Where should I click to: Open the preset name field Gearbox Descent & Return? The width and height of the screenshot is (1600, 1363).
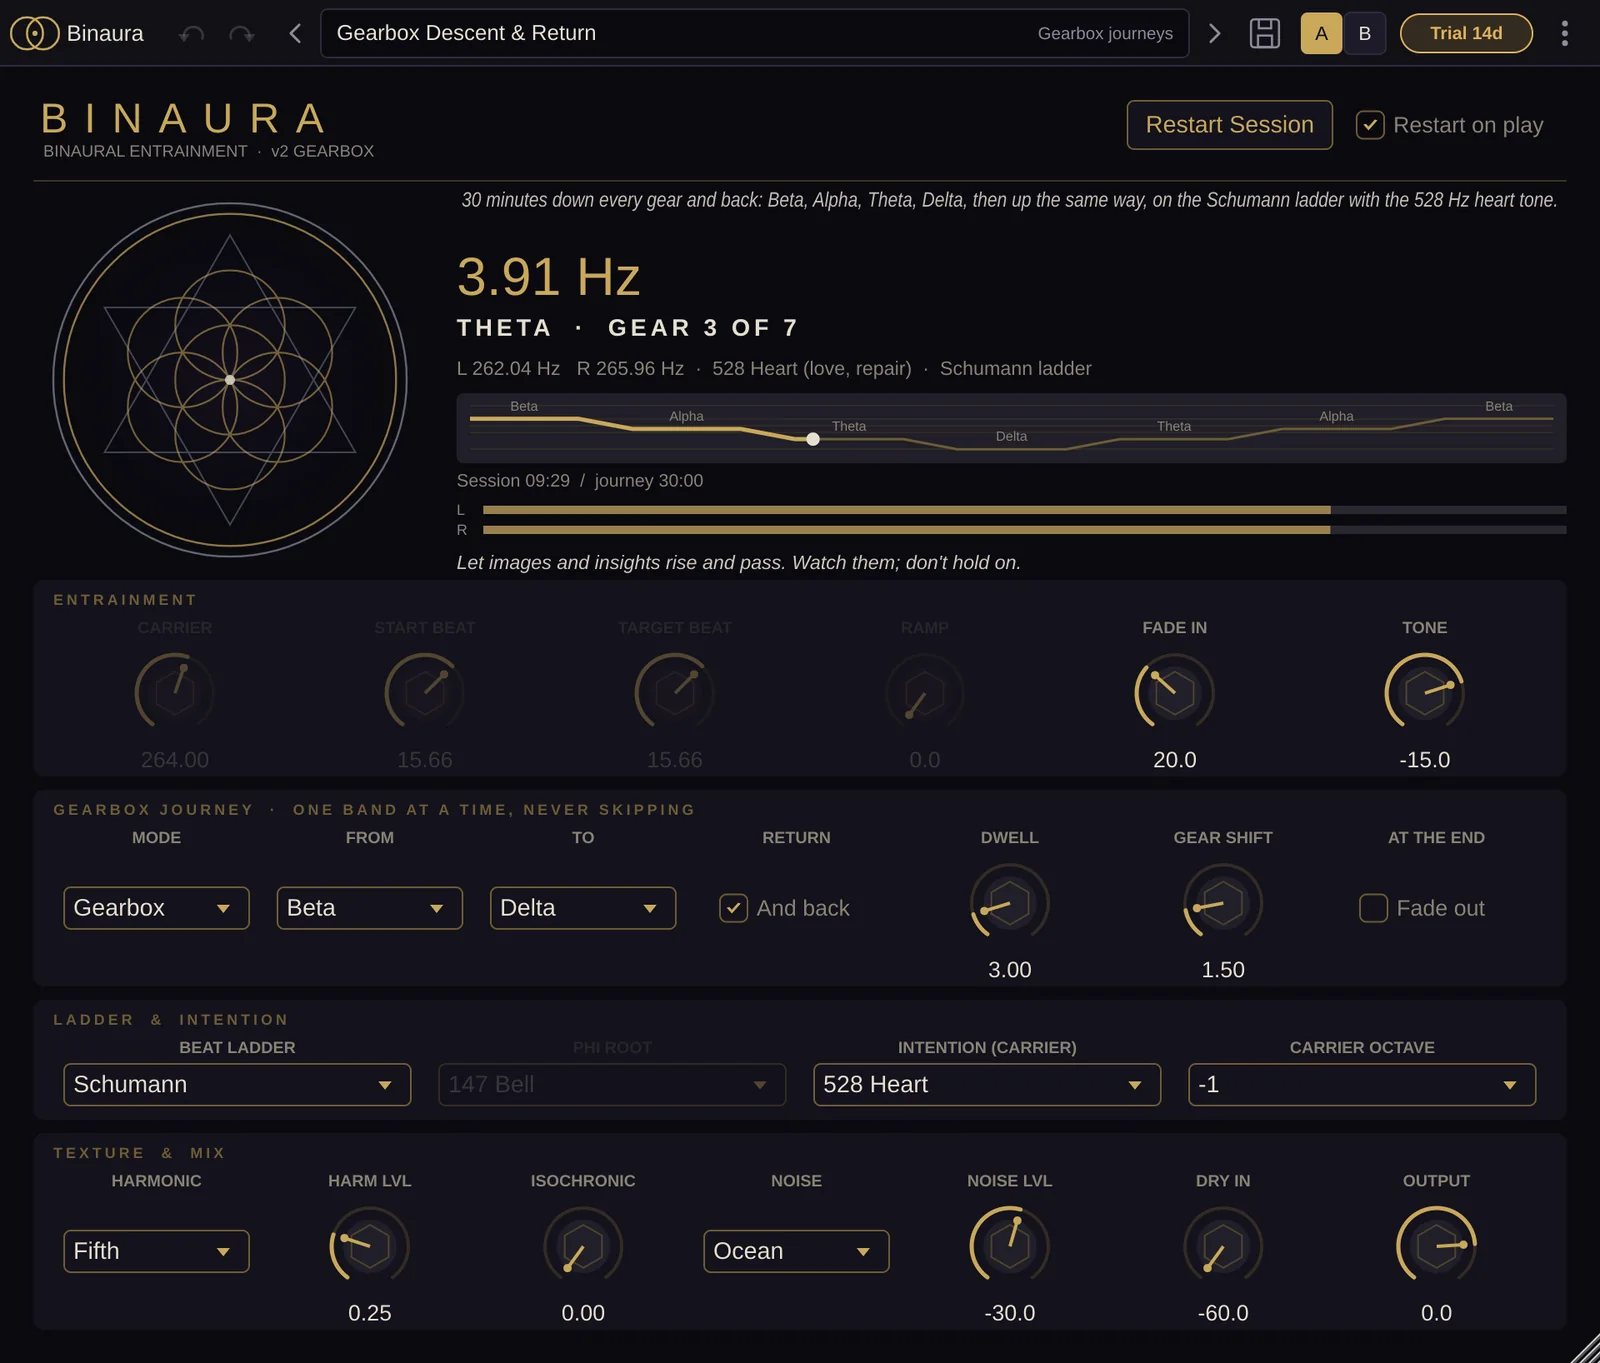coord(755,33)
